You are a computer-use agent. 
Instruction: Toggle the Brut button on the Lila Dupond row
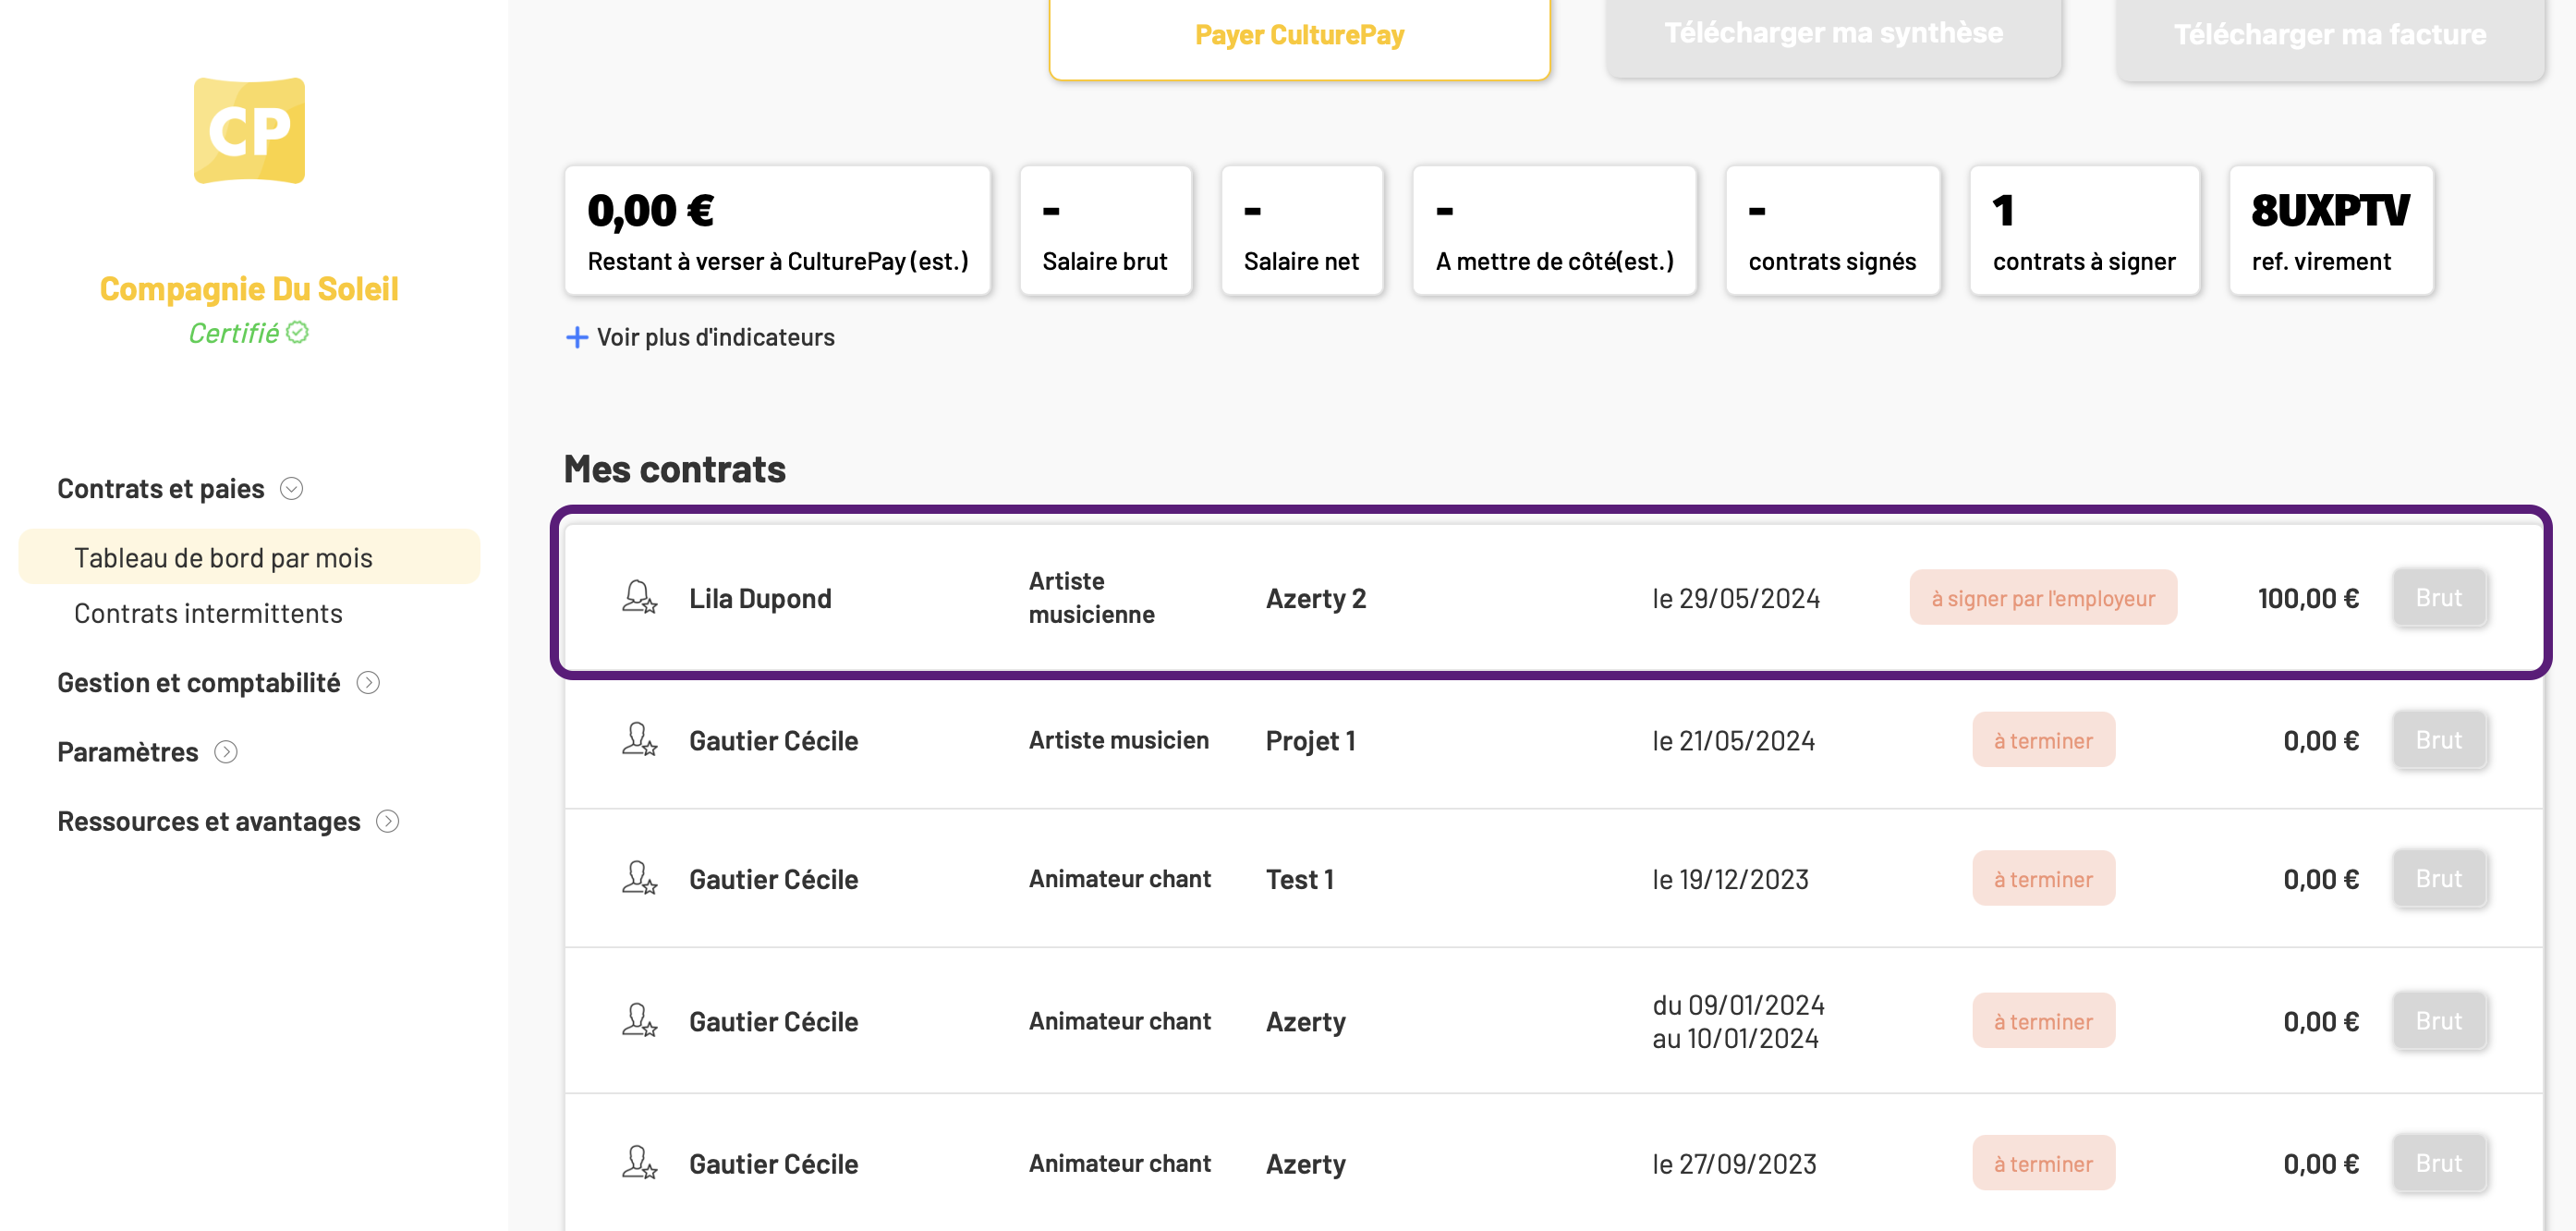[2438, 597]
